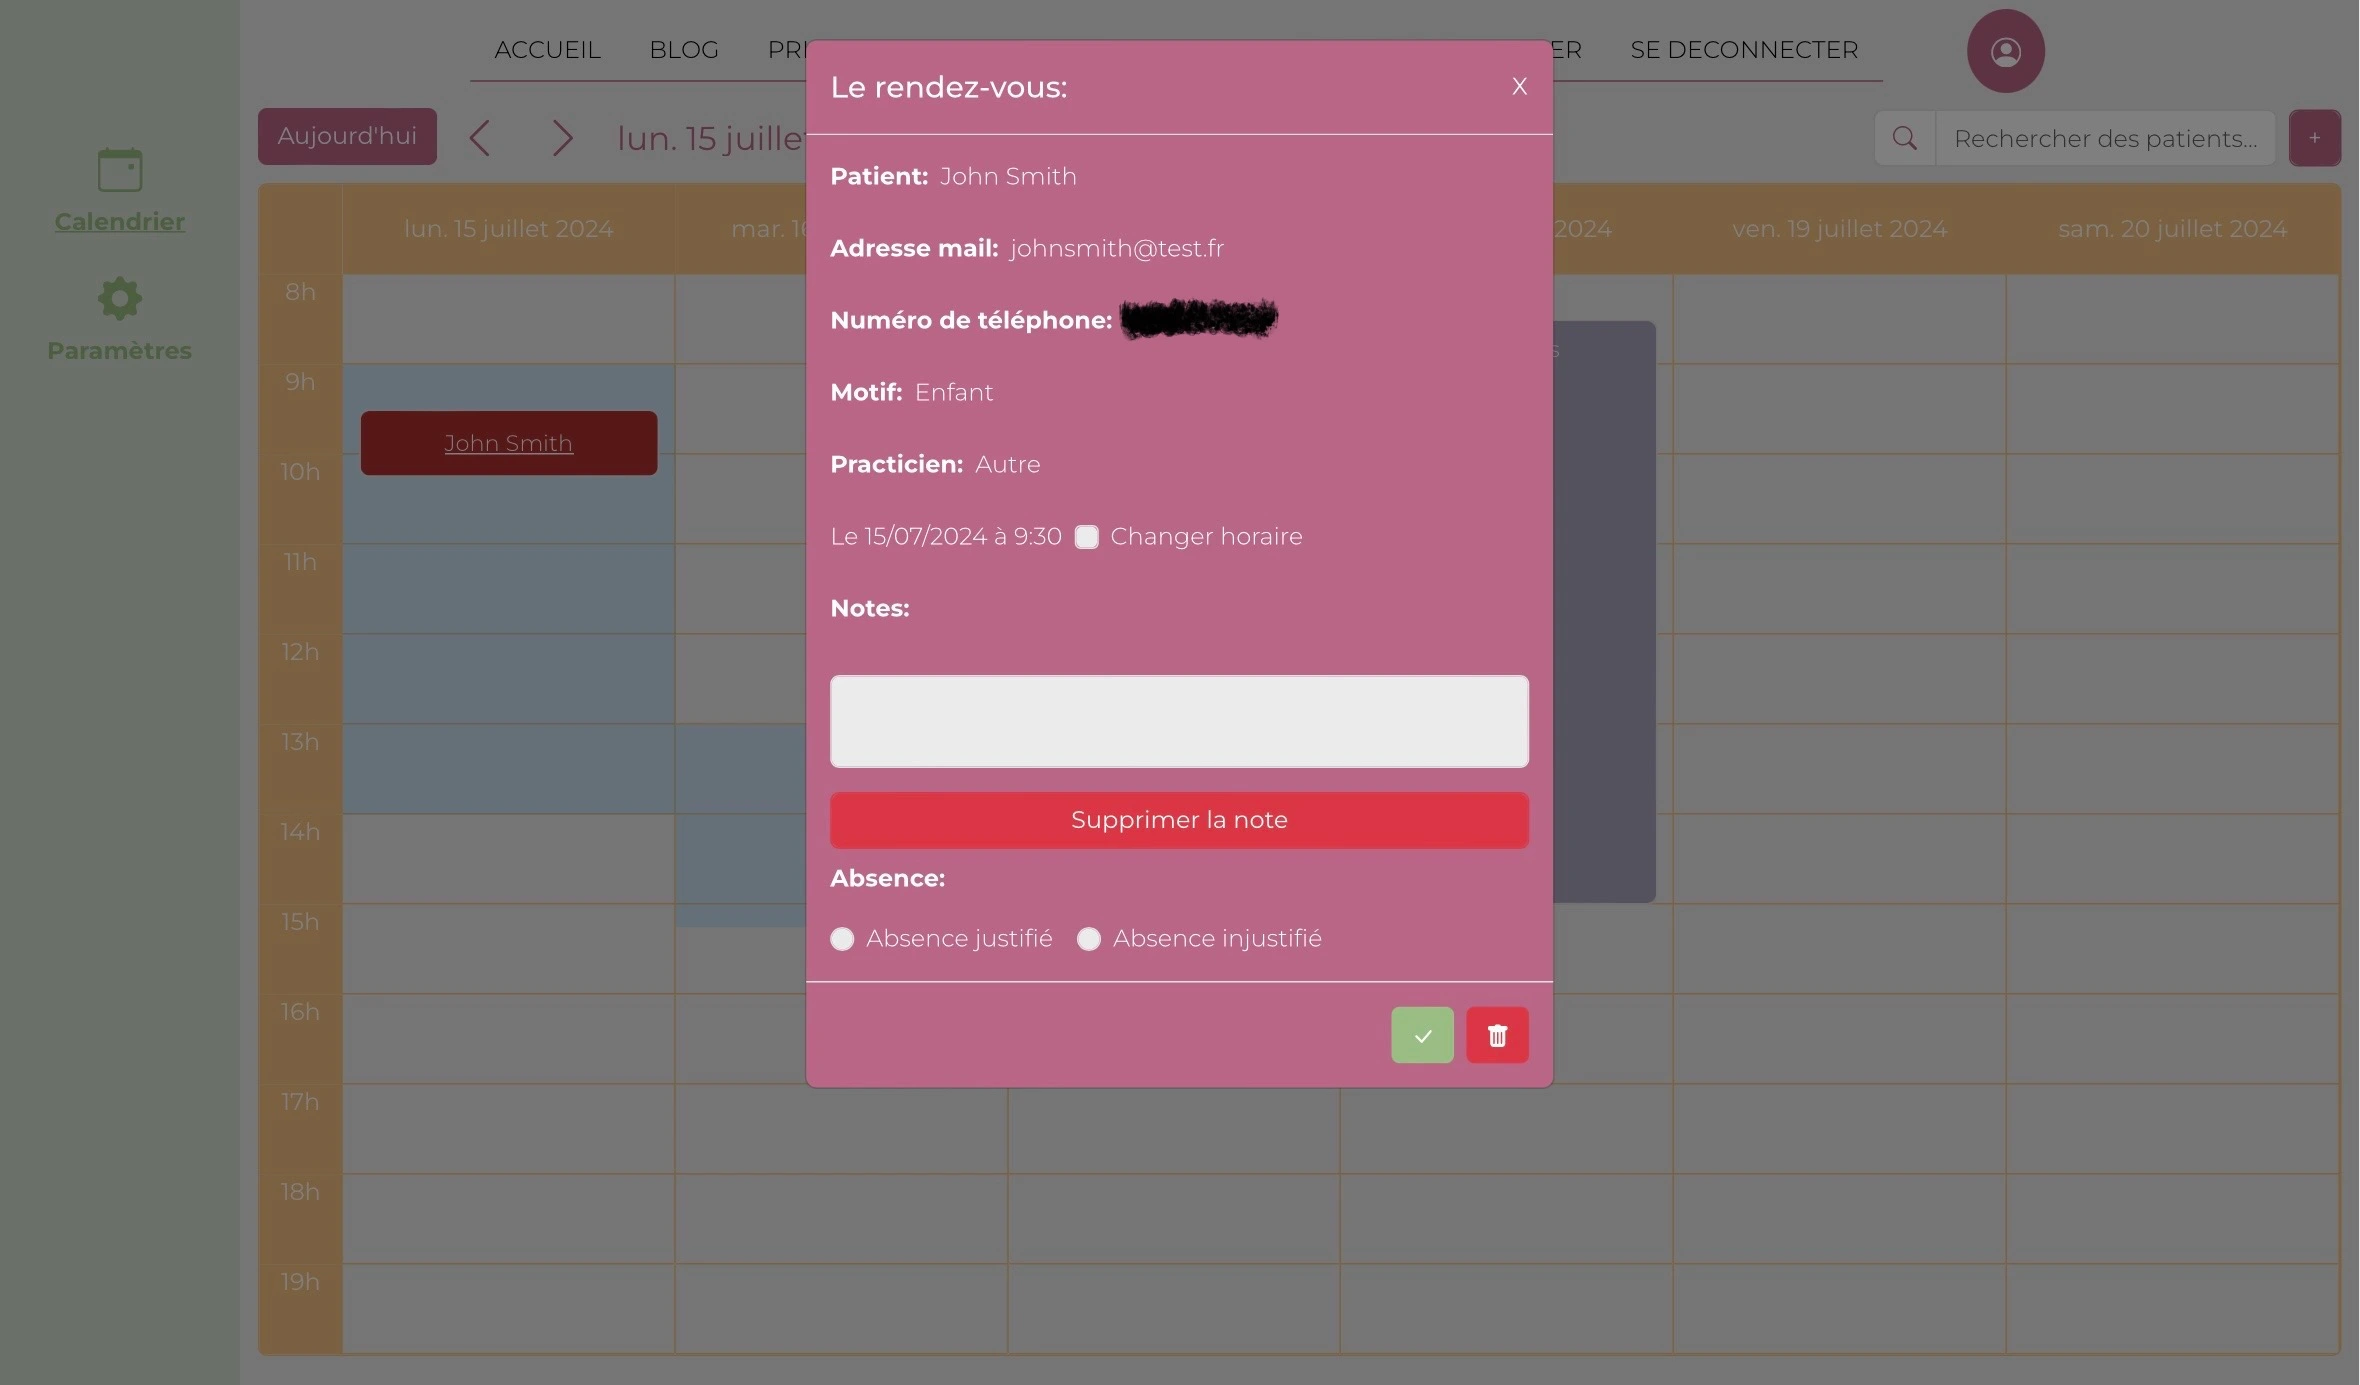Click SE DECONNECTER in navigation
The height and width of the screenshot is (1385, 2360).
[x=1743, y=50]
